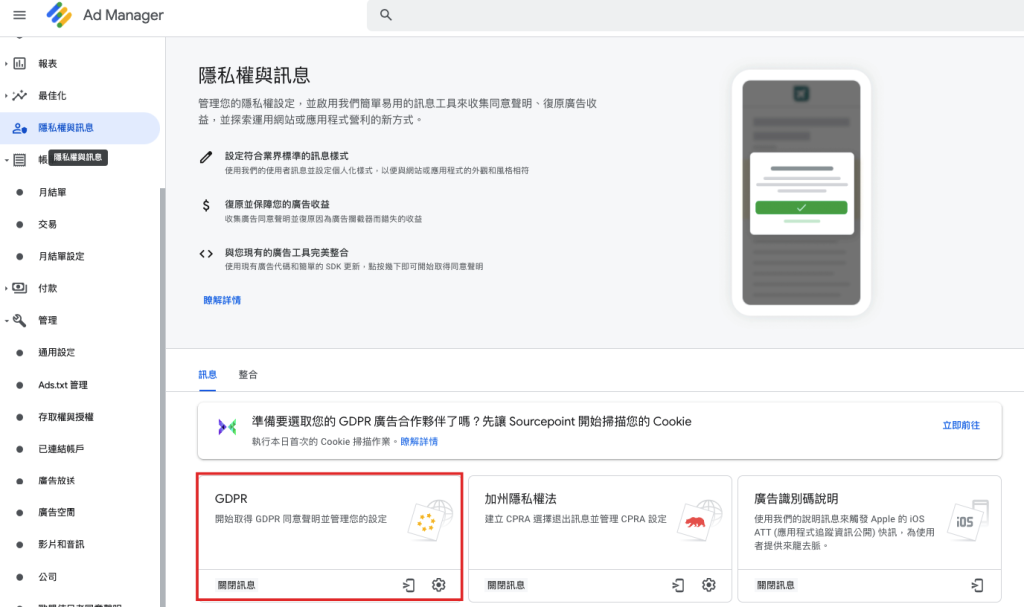Image resolution: width=1024 pixels, height=607 pixels.
Task: Open the hamburger main menu
Action: coord(20,14)
